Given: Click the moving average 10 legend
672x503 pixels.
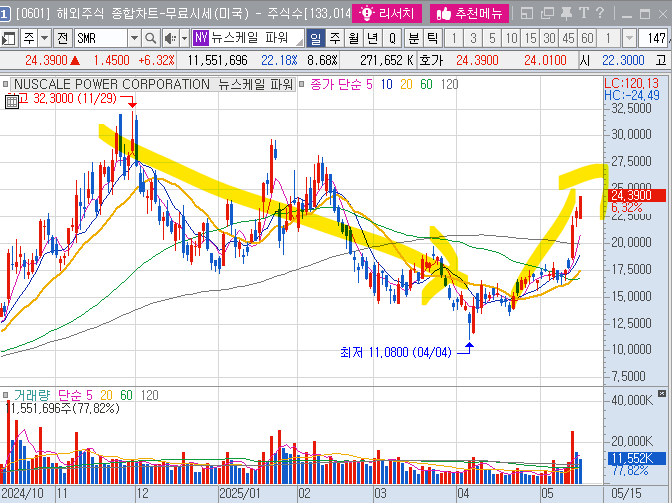Looking at the screenshot, I should click(387, 84).
